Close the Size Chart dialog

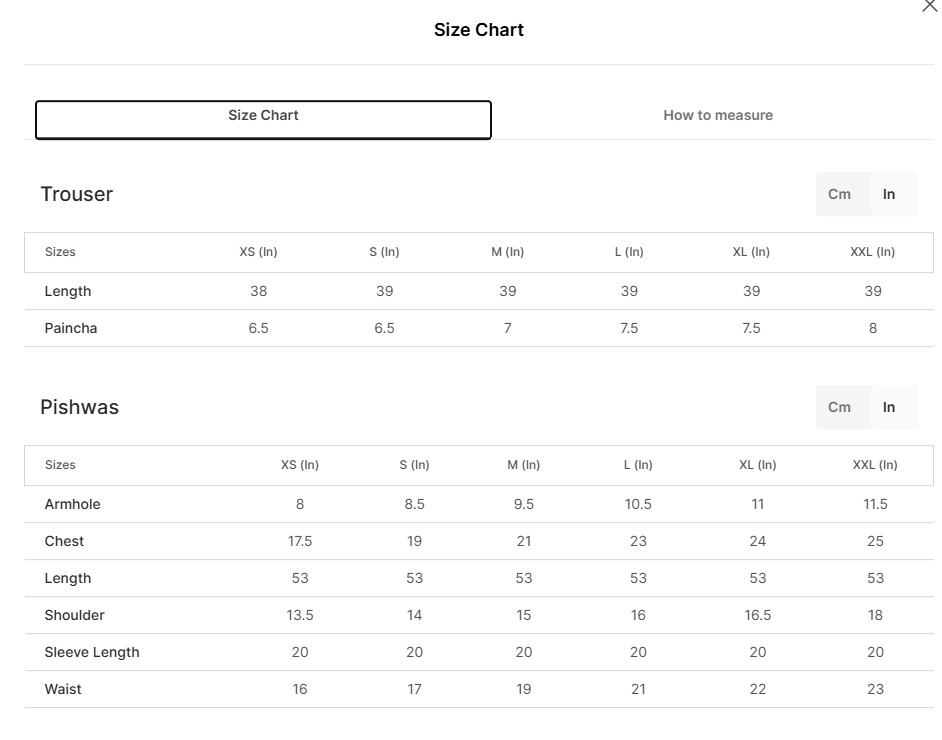[x=928, y=6]
